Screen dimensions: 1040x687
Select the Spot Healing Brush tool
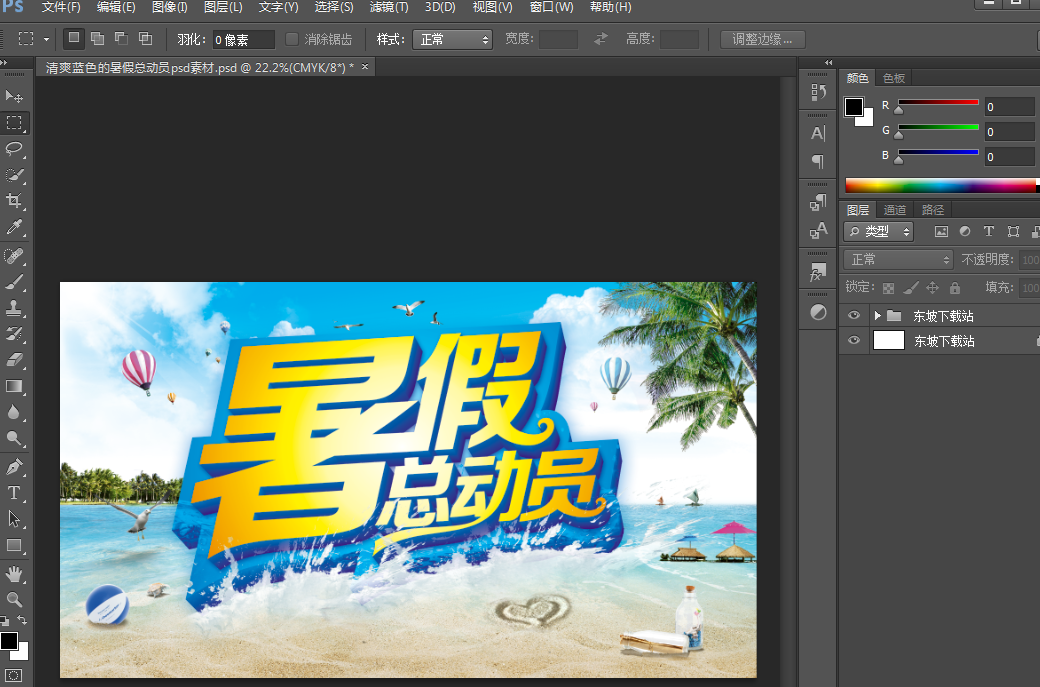[14, 256]
